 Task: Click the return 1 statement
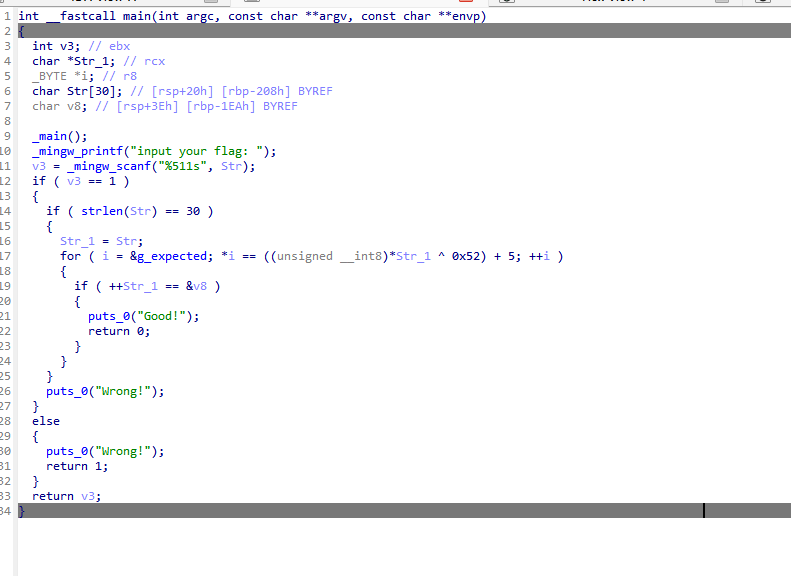(77, 466)
